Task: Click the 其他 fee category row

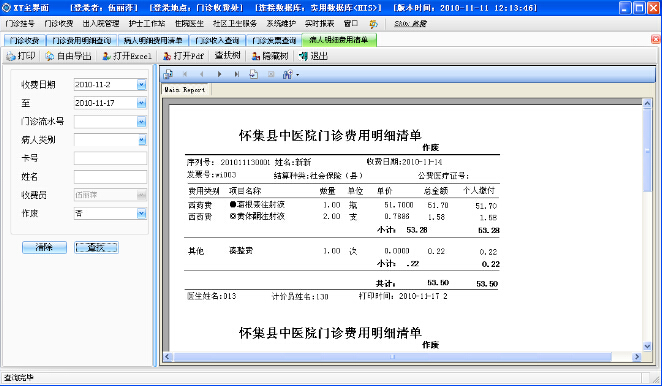Action: point(196,251)
